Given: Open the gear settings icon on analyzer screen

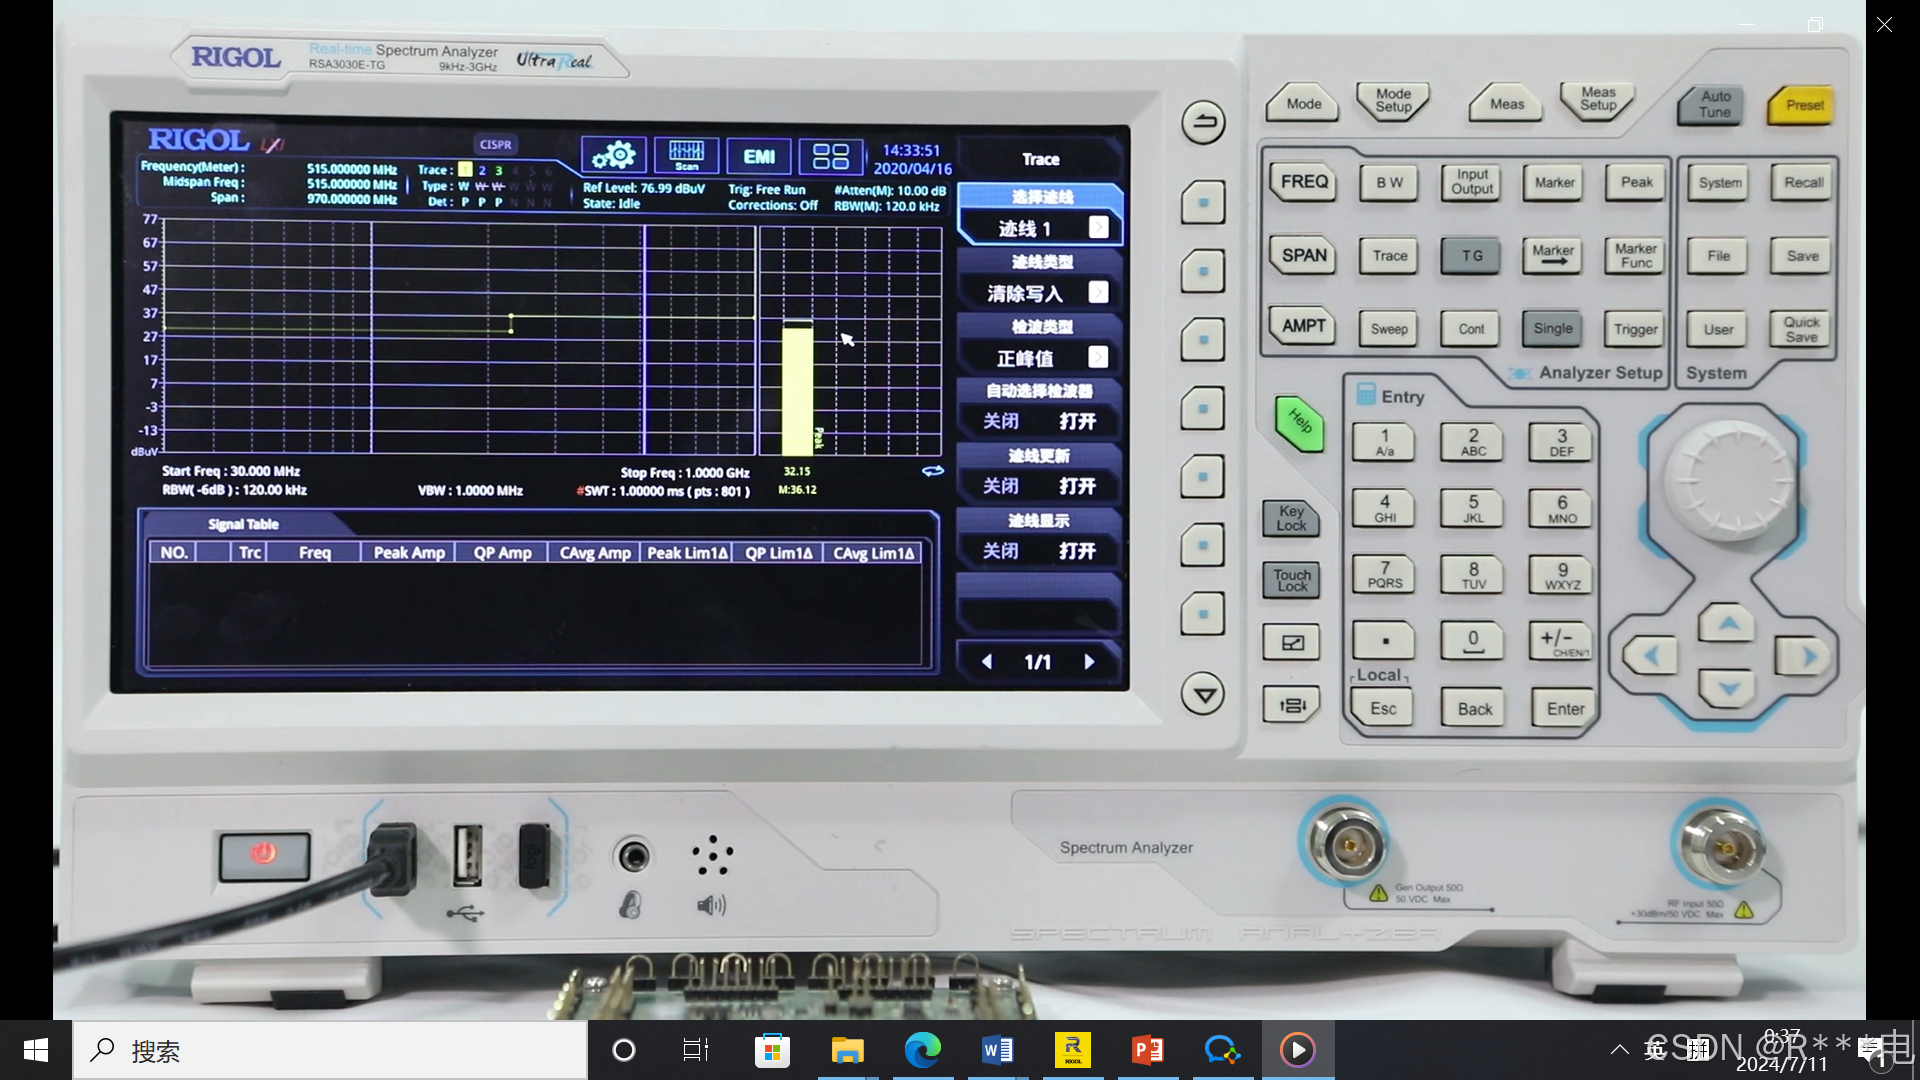Looking at the screenshot, I should tap(613, 156).
